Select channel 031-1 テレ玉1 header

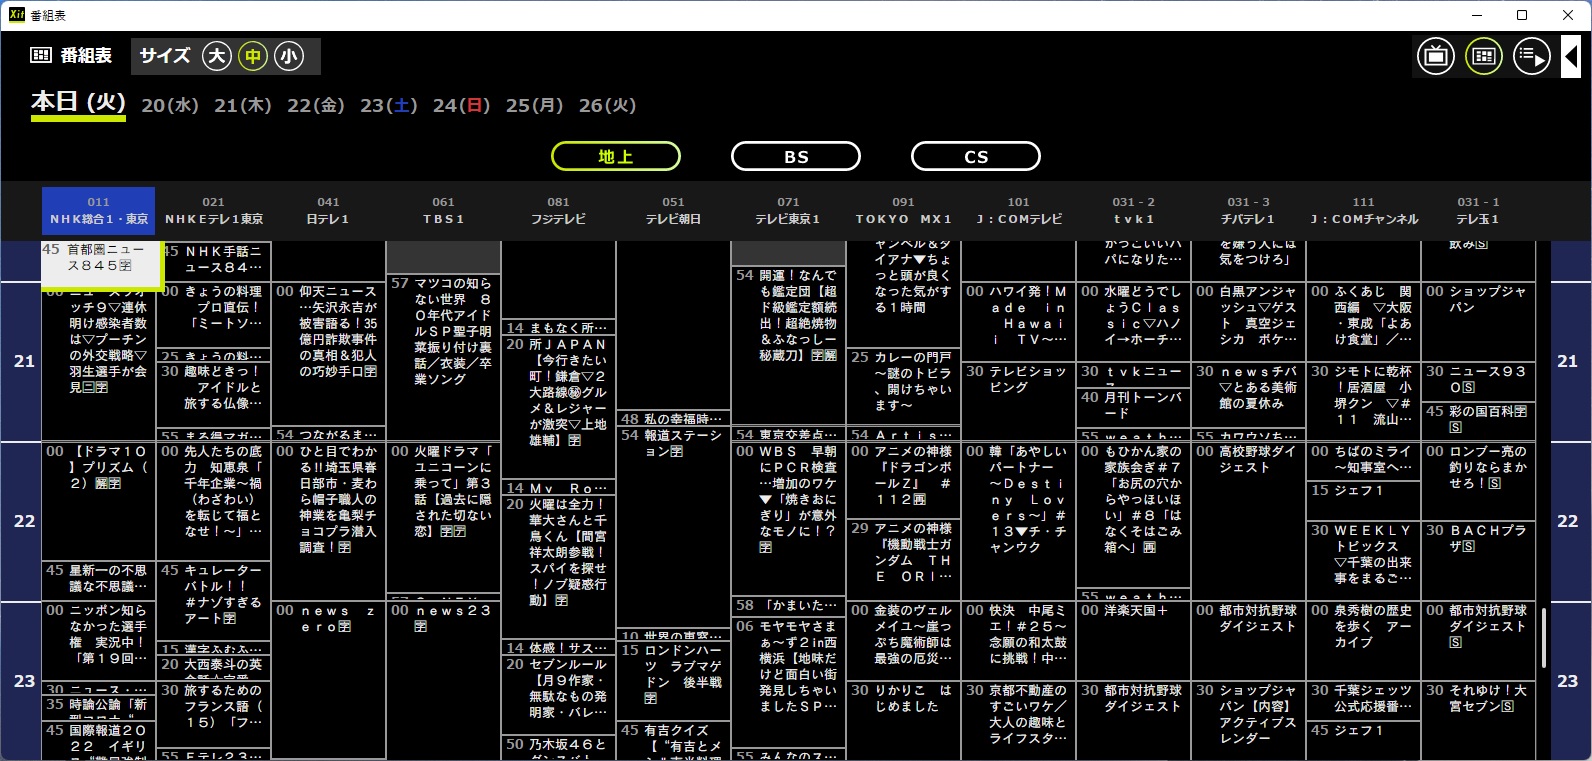(x=1479, y=211)
